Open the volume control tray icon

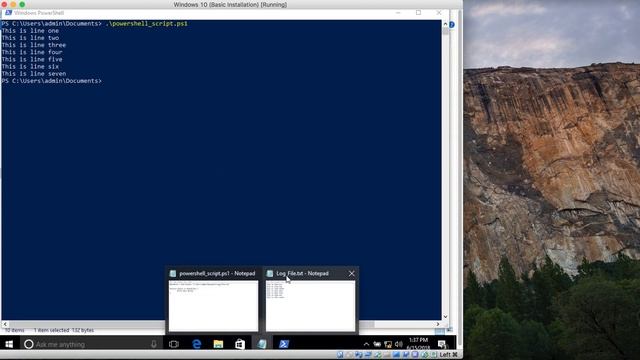[x=399, y=344]
